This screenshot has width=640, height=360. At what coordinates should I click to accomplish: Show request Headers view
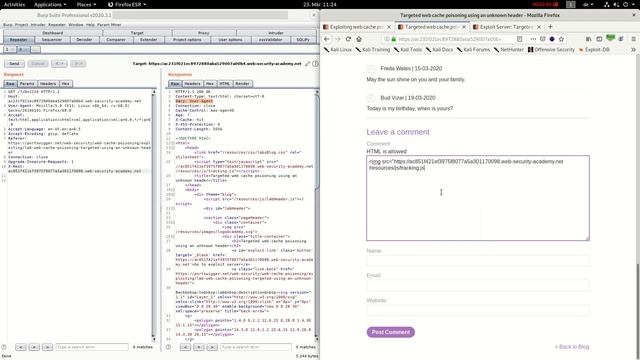point(48,84)
